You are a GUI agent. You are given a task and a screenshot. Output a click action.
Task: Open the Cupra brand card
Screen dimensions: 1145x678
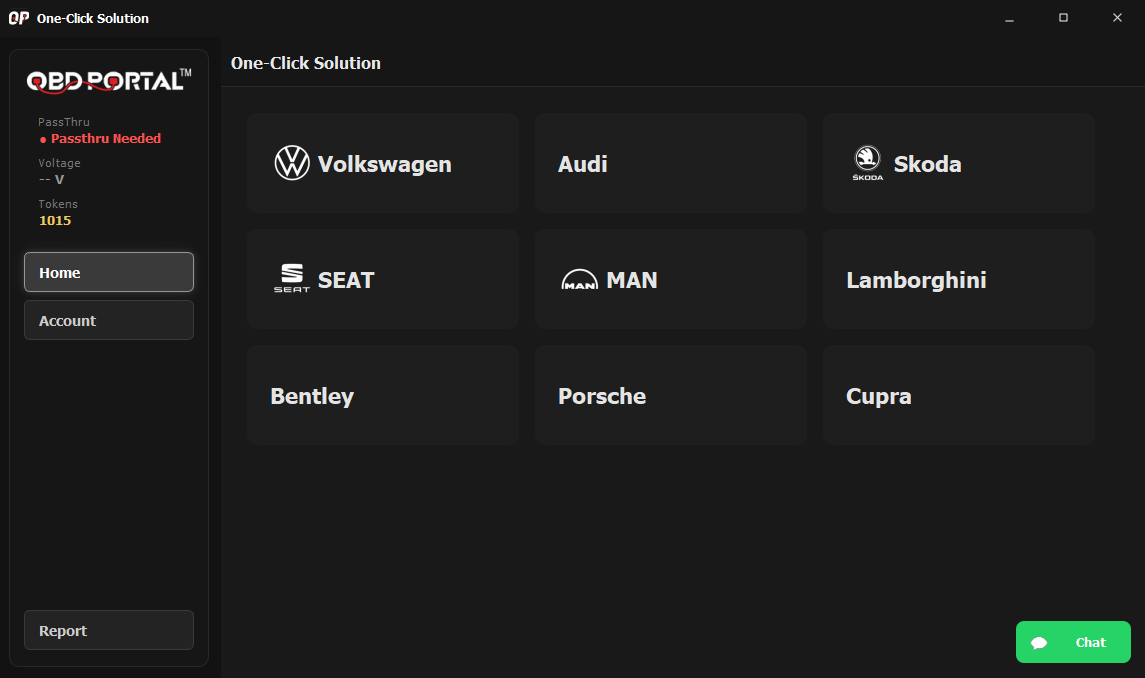(x=959, y=395)
